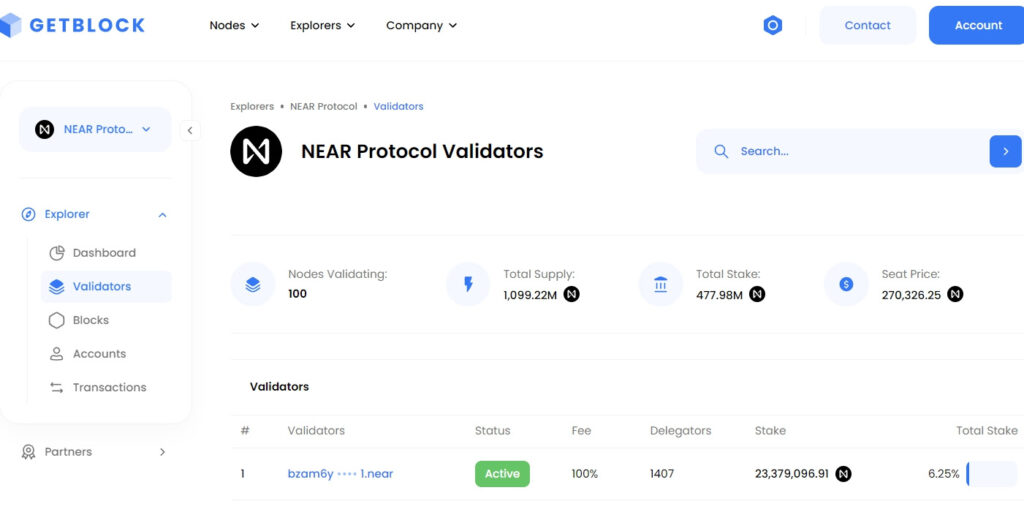
Task: Open Transactions in the sidebar
Action: click(109, 387)
